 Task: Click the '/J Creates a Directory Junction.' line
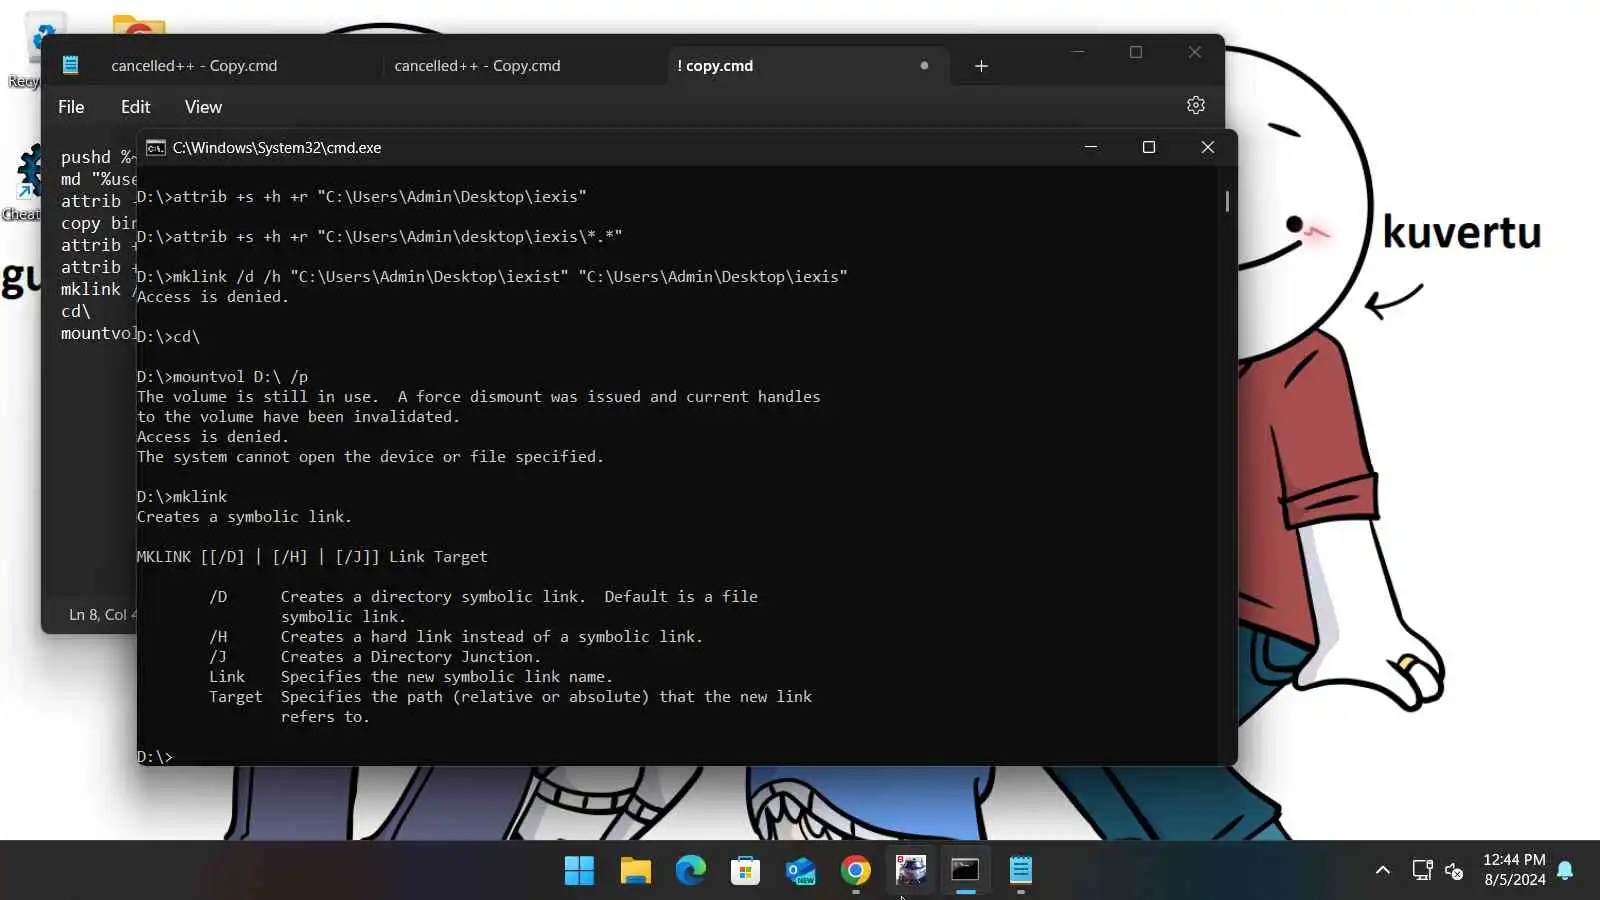[x=375, y=657]
